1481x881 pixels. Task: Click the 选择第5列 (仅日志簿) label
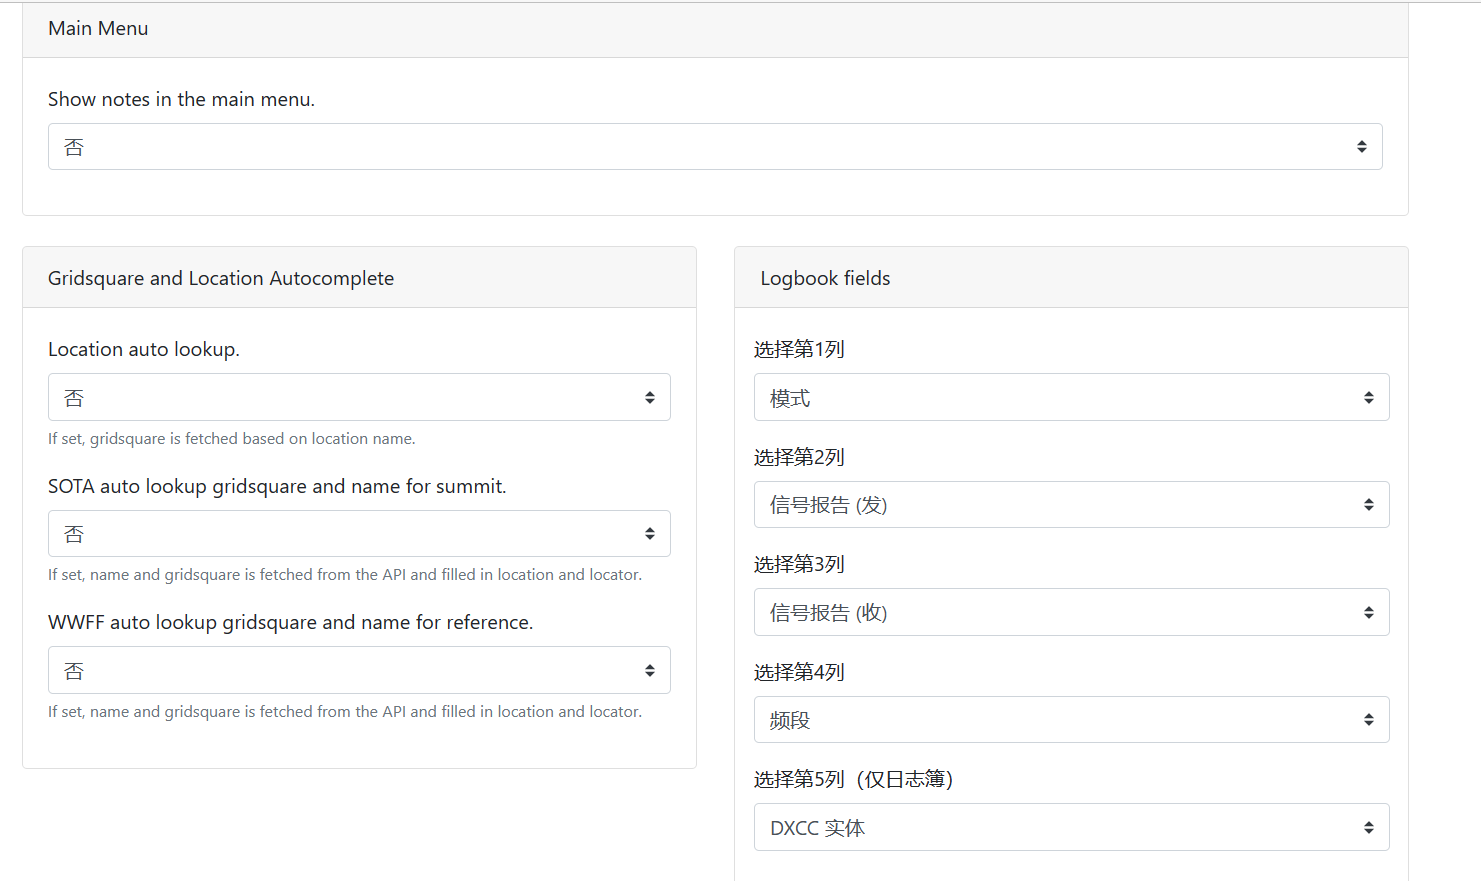[x=853, y=779]
